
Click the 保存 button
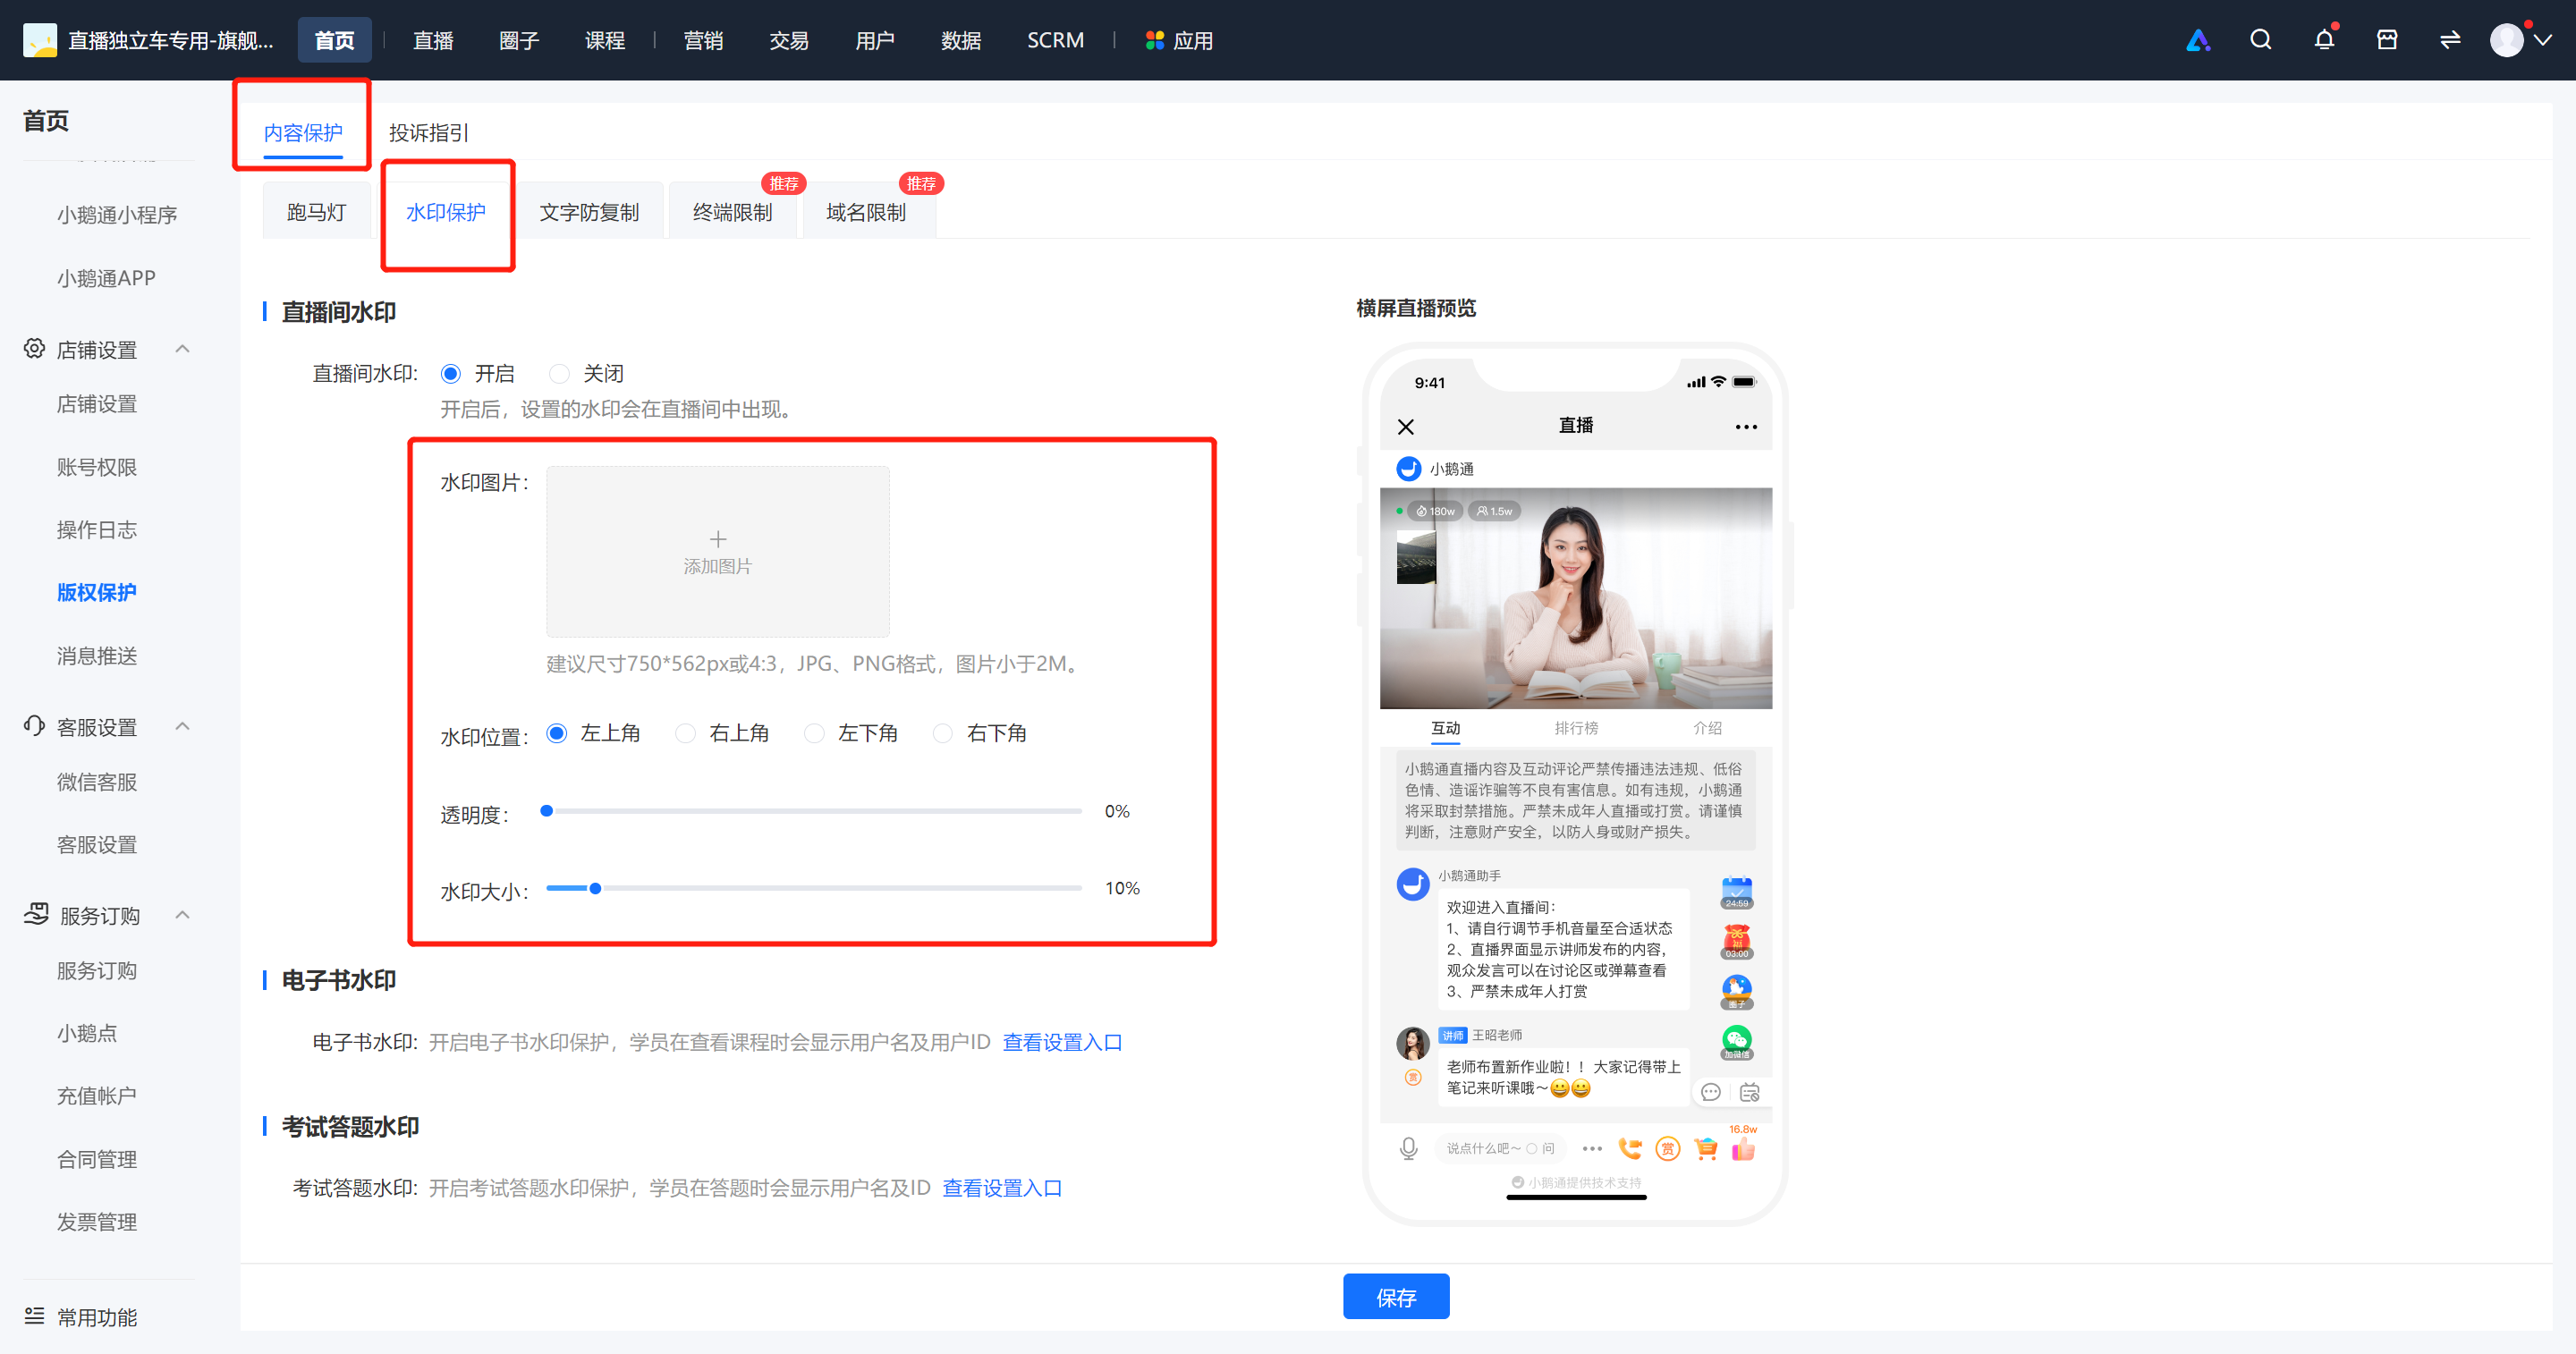point(1396,1297)
